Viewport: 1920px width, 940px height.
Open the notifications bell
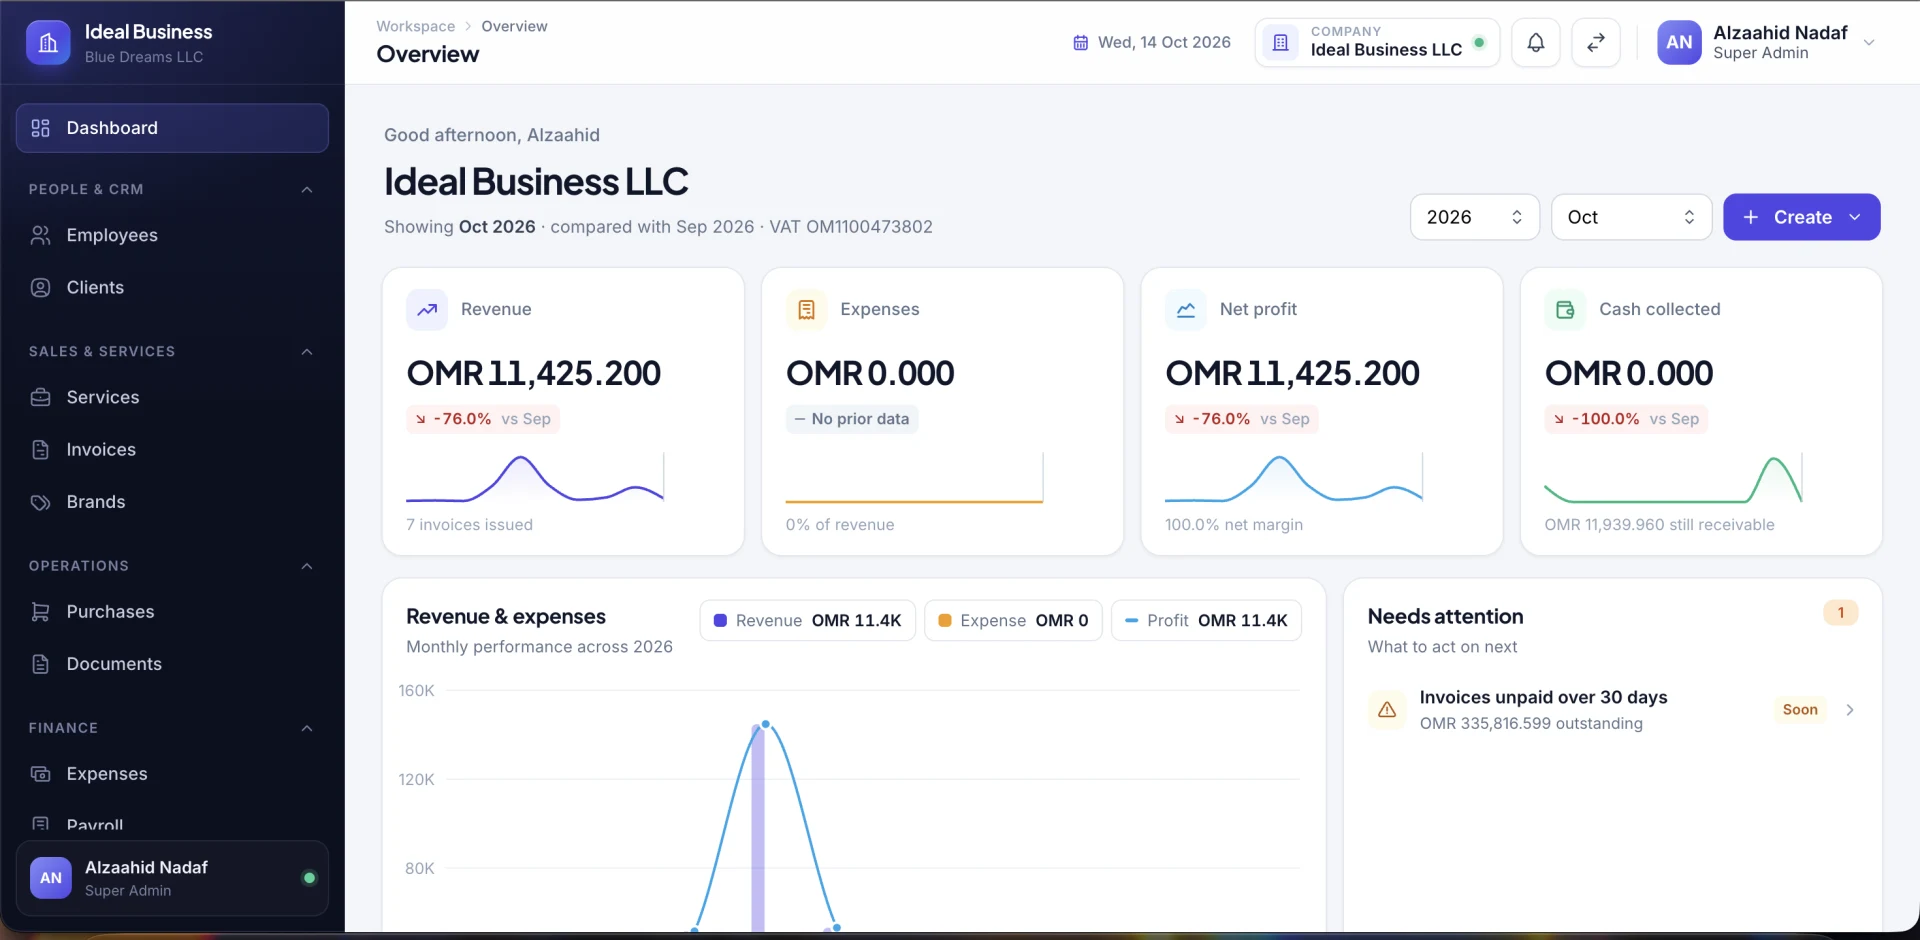tap(1535, 43)
